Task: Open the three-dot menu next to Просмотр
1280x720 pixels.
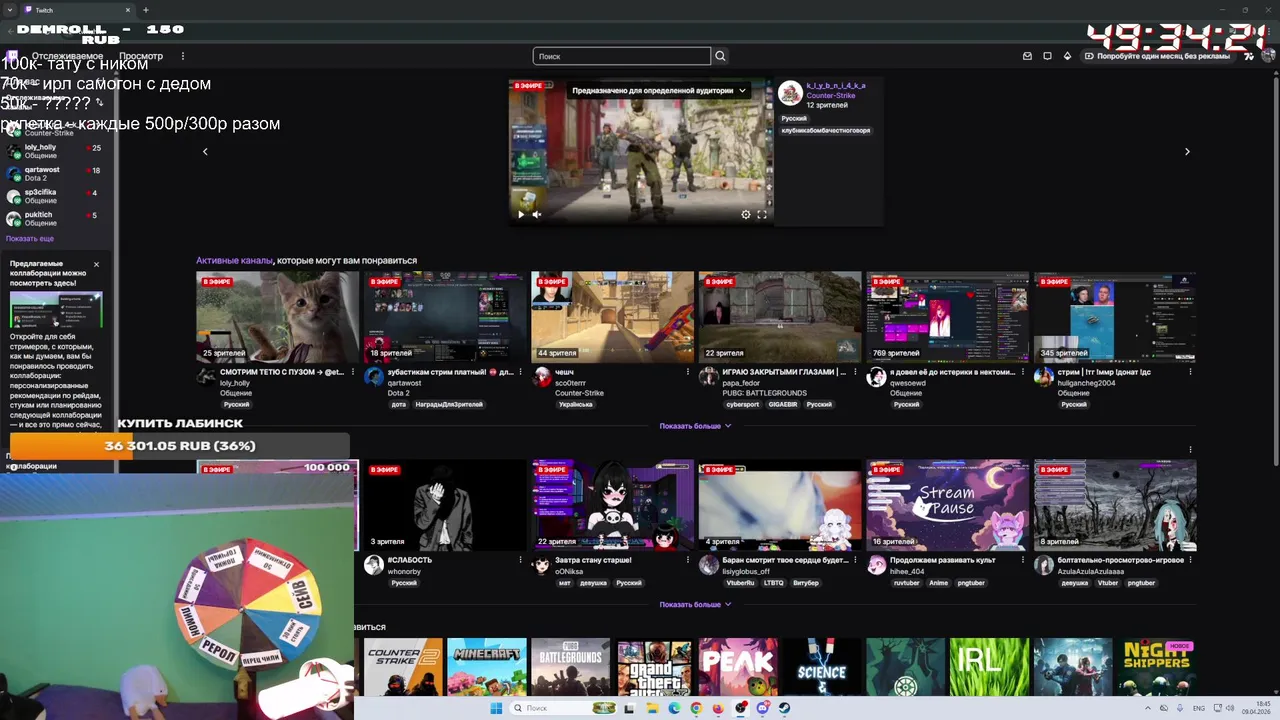Action: [x=182, y=56]
